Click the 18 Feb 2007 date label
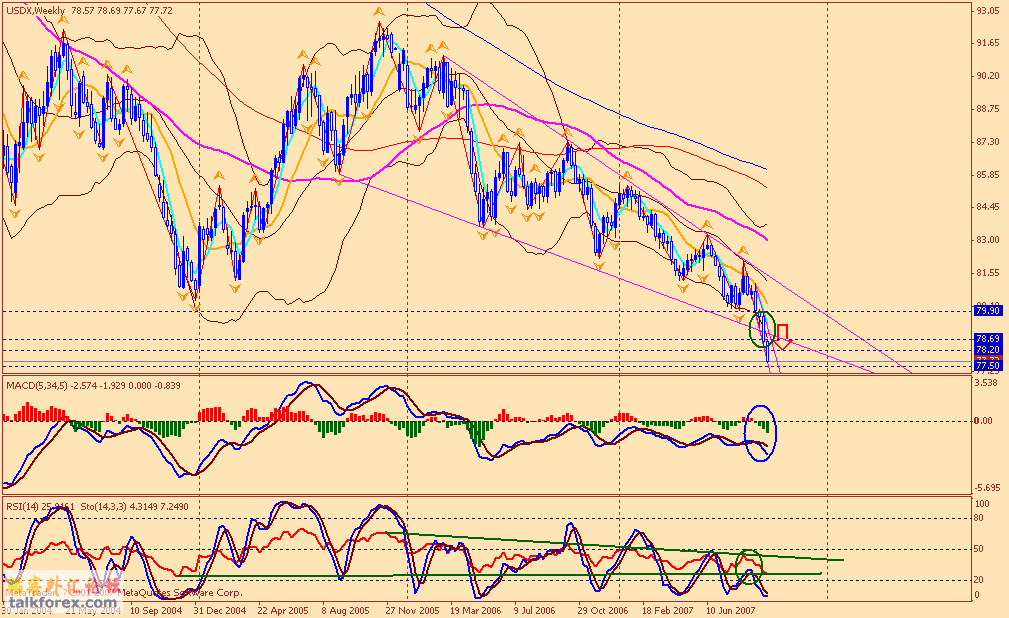 pyautogui.click(x=667, y=610)
